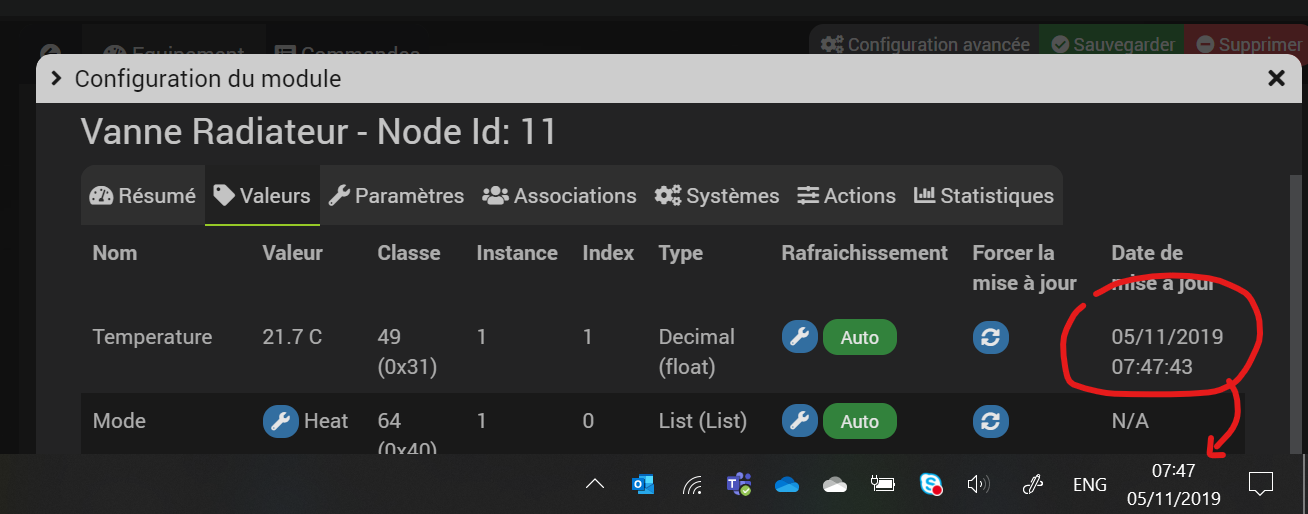Show hidden system tray icons
The height and width of the screenshot is (514, 1308).
[595, 485]
